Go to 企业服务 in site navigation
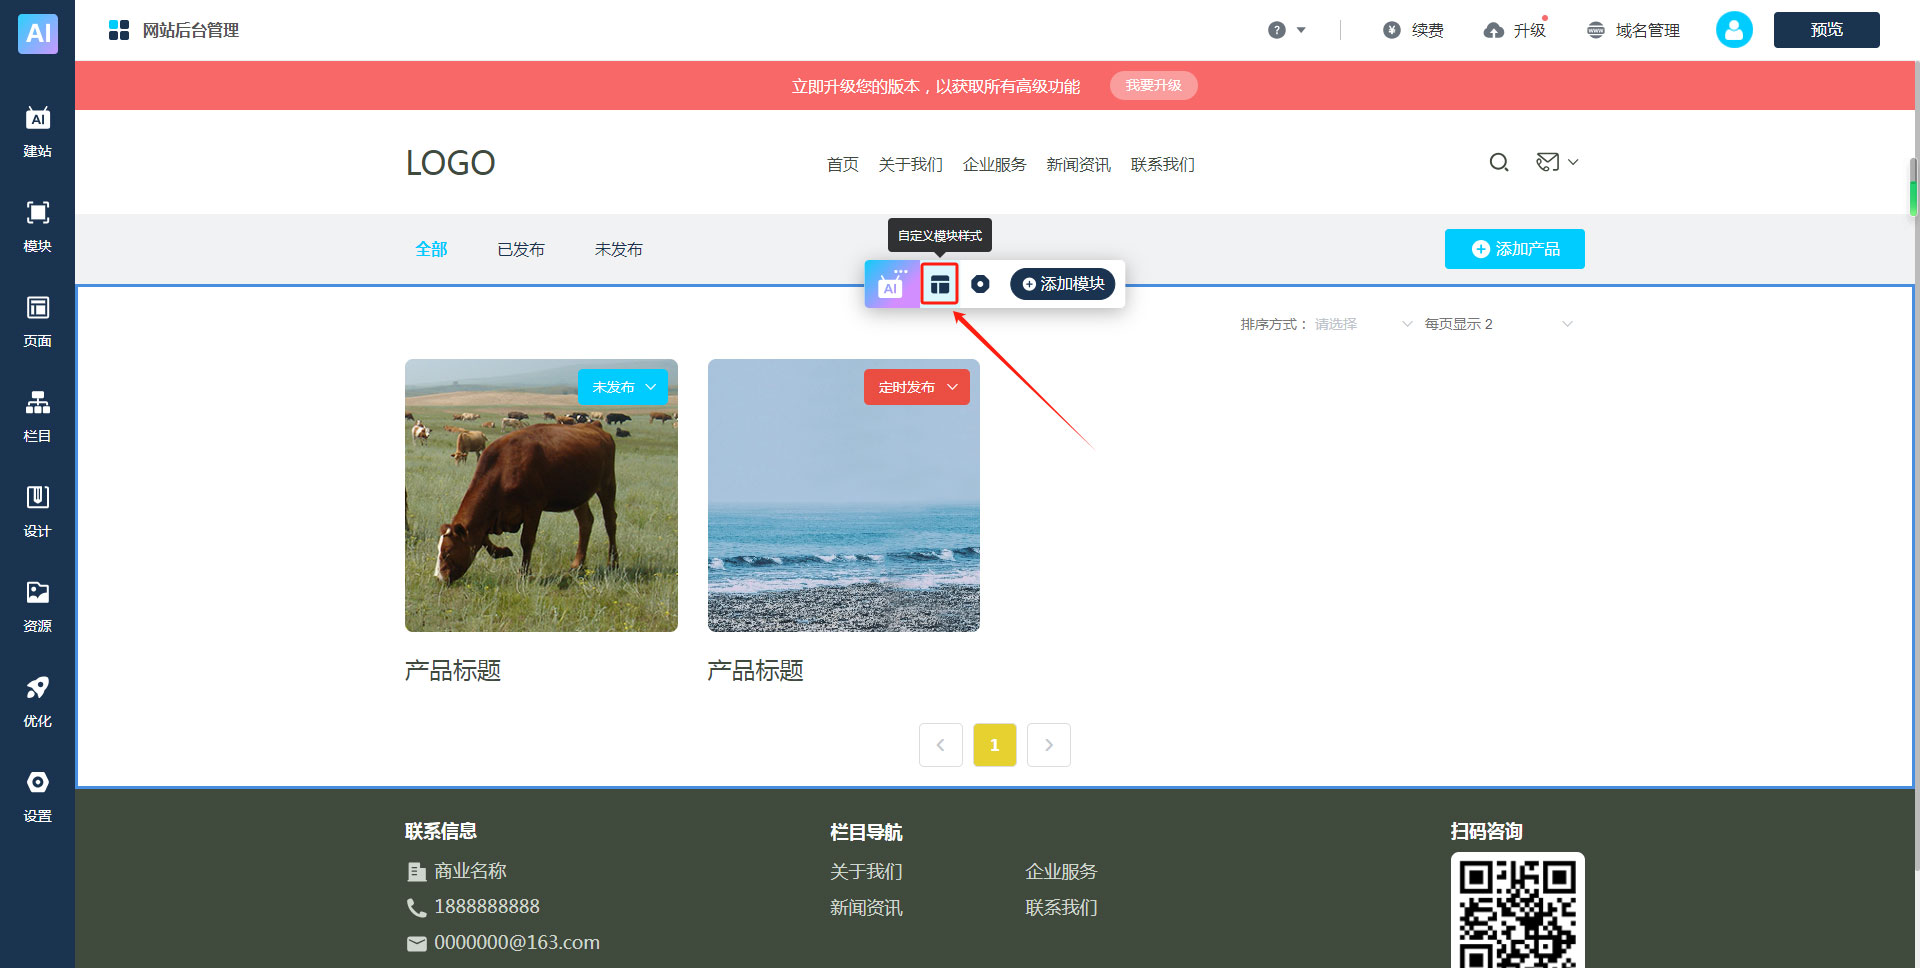The height and width of the screenshot is (968, 1920). [994, 164]
